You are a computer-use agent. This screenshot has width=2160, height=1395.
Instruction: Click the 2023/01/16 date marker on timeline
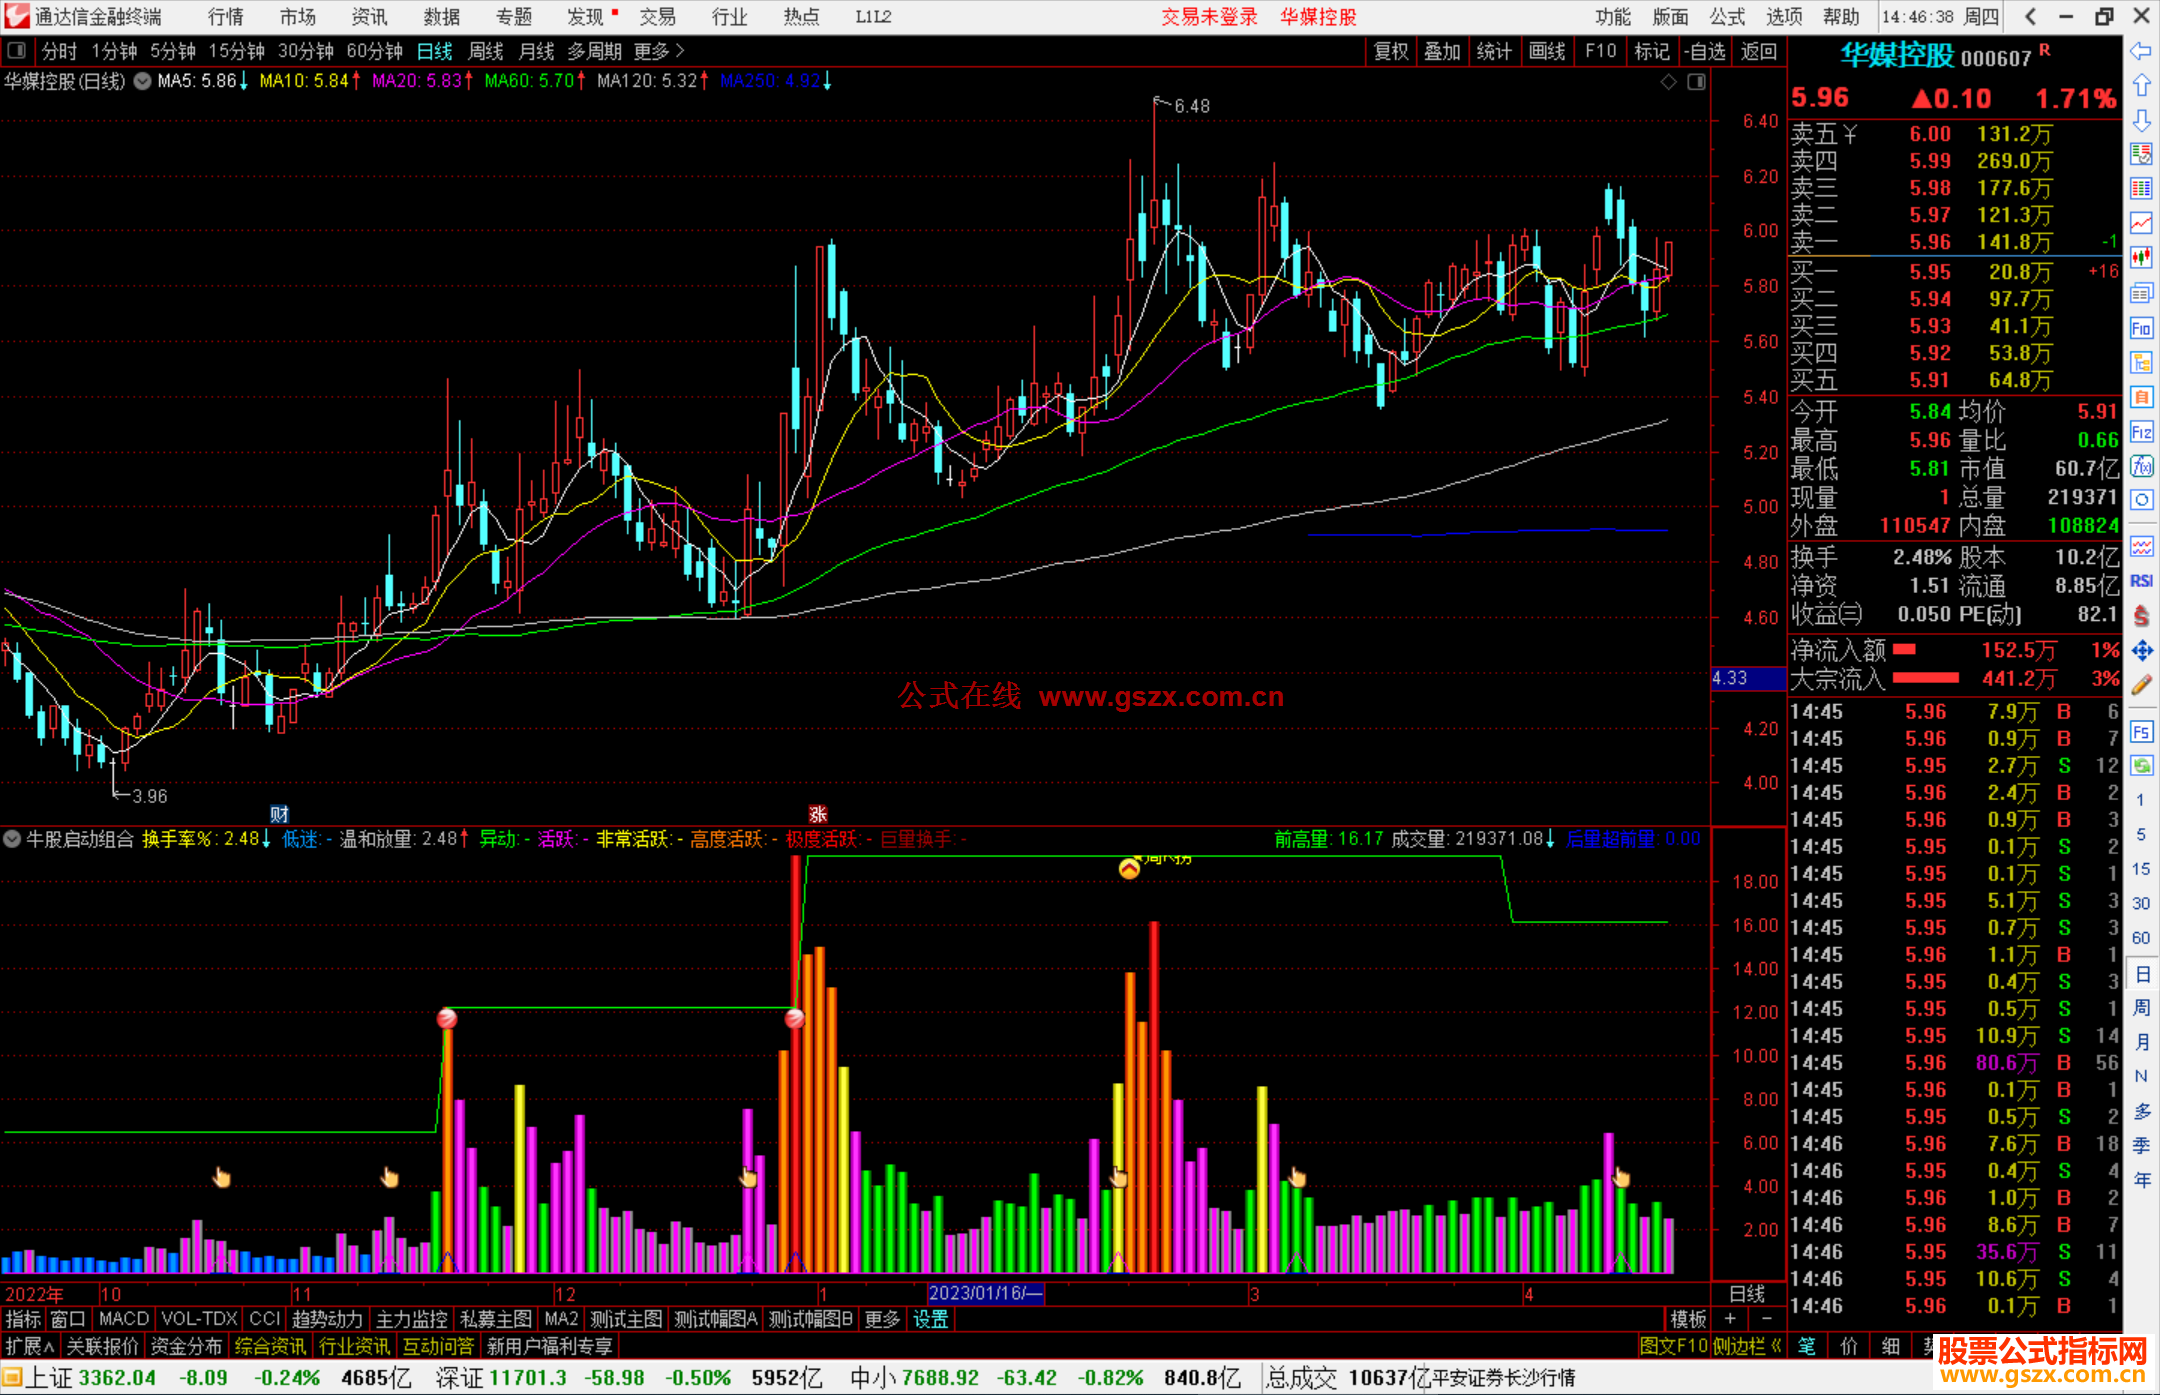pos(985,1293)
